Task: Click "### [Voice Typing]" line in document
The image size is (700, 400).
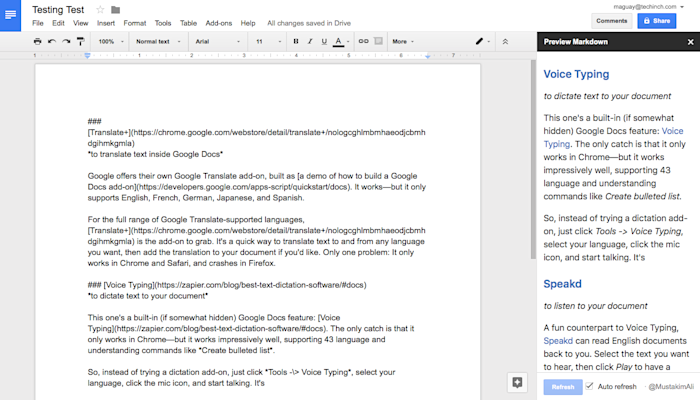Action: point(227,285)
